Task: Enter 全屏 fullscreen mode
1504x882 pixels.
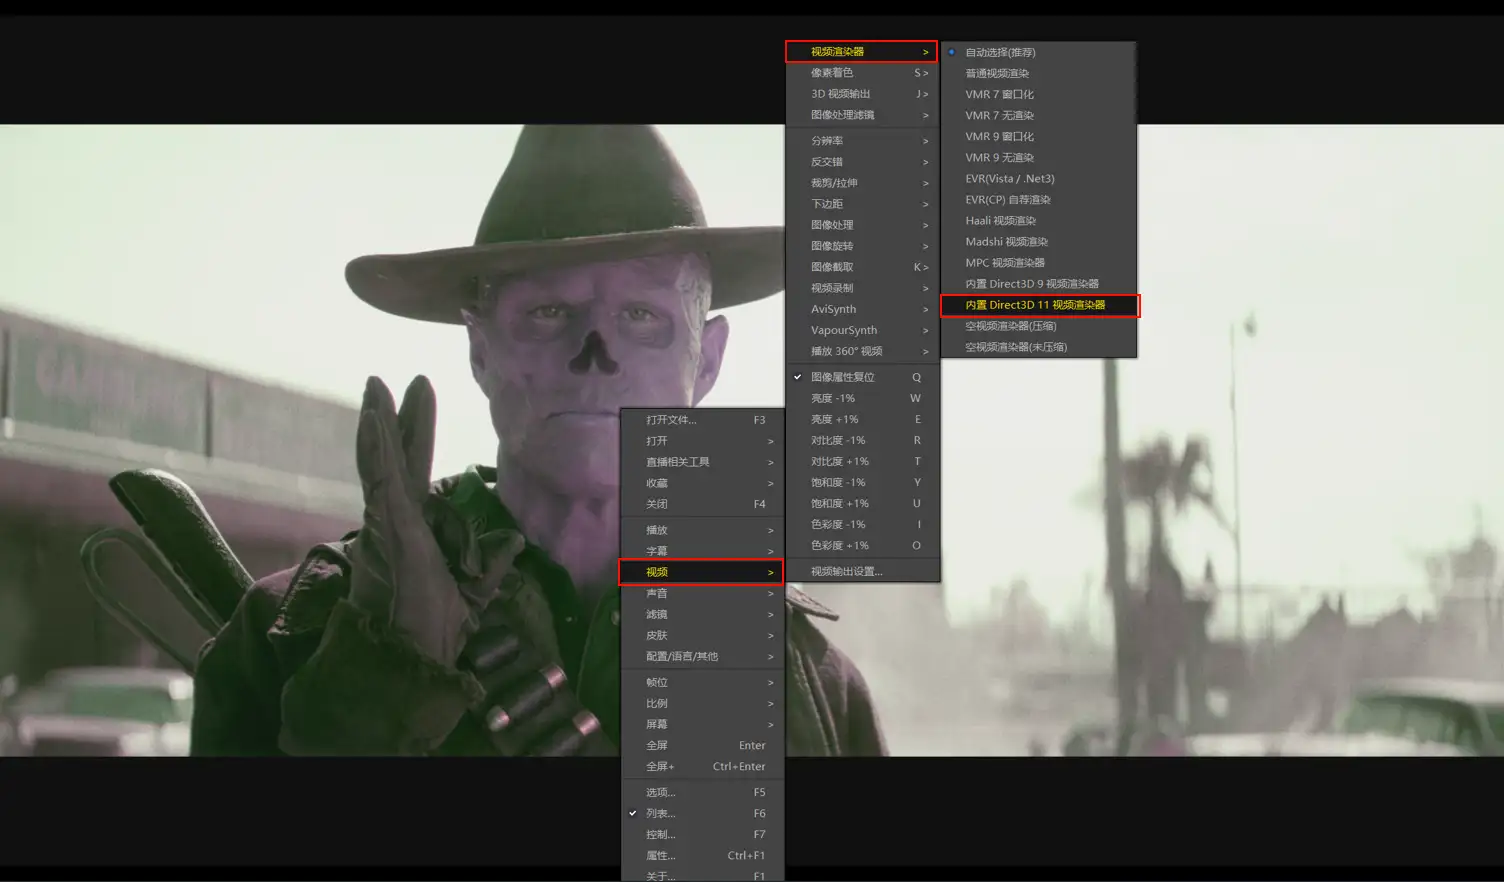Action: 657,745
